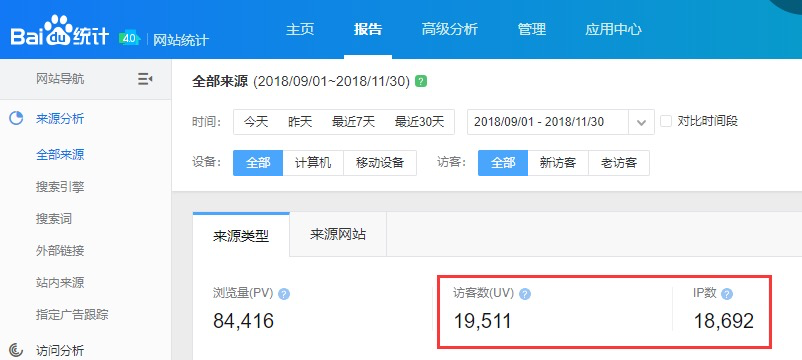Click the 网站导航 sidebar header text
The image size is (802, 360).
pos(60,79)
